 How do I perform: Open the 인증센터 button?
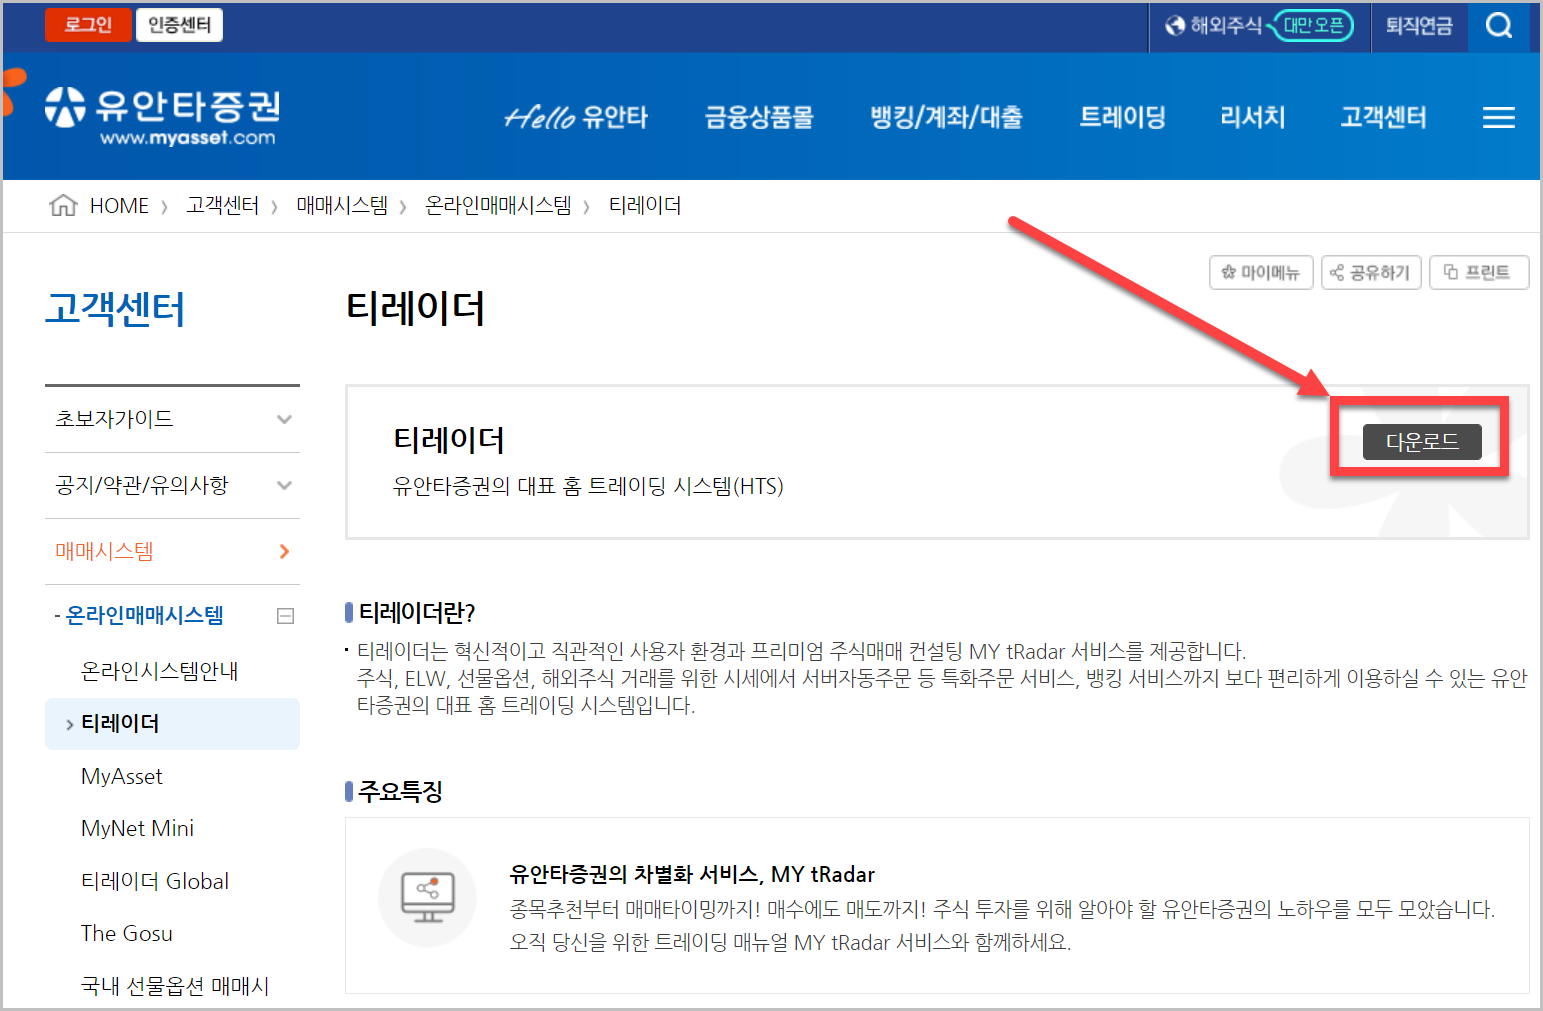pos(180,25)
